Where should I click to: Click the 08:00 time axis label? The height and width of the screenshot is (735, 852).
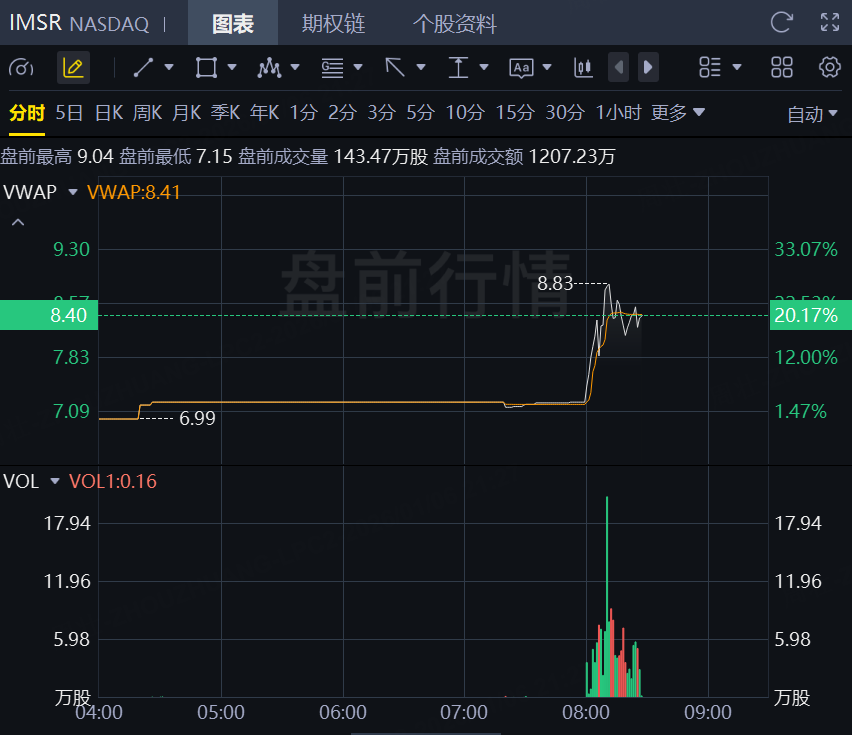point(586,712)
